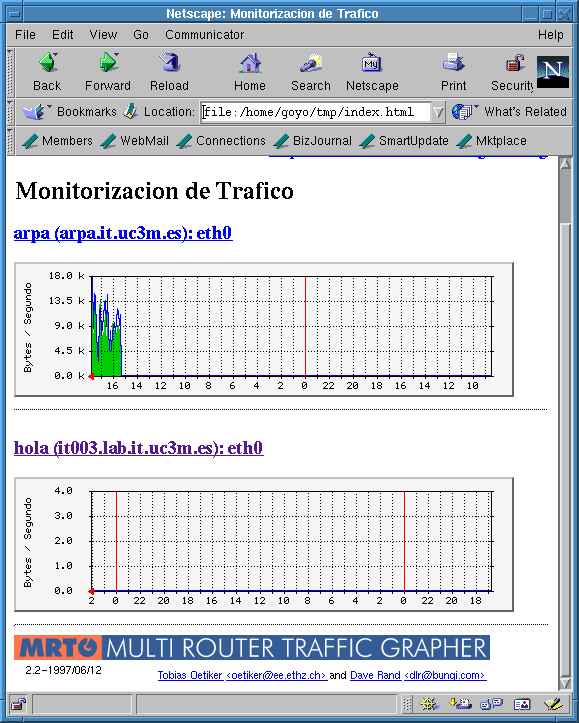This screenshot has height=723, width=579.
Task: Focus the Location URL field
Action: tap(316, 112)
